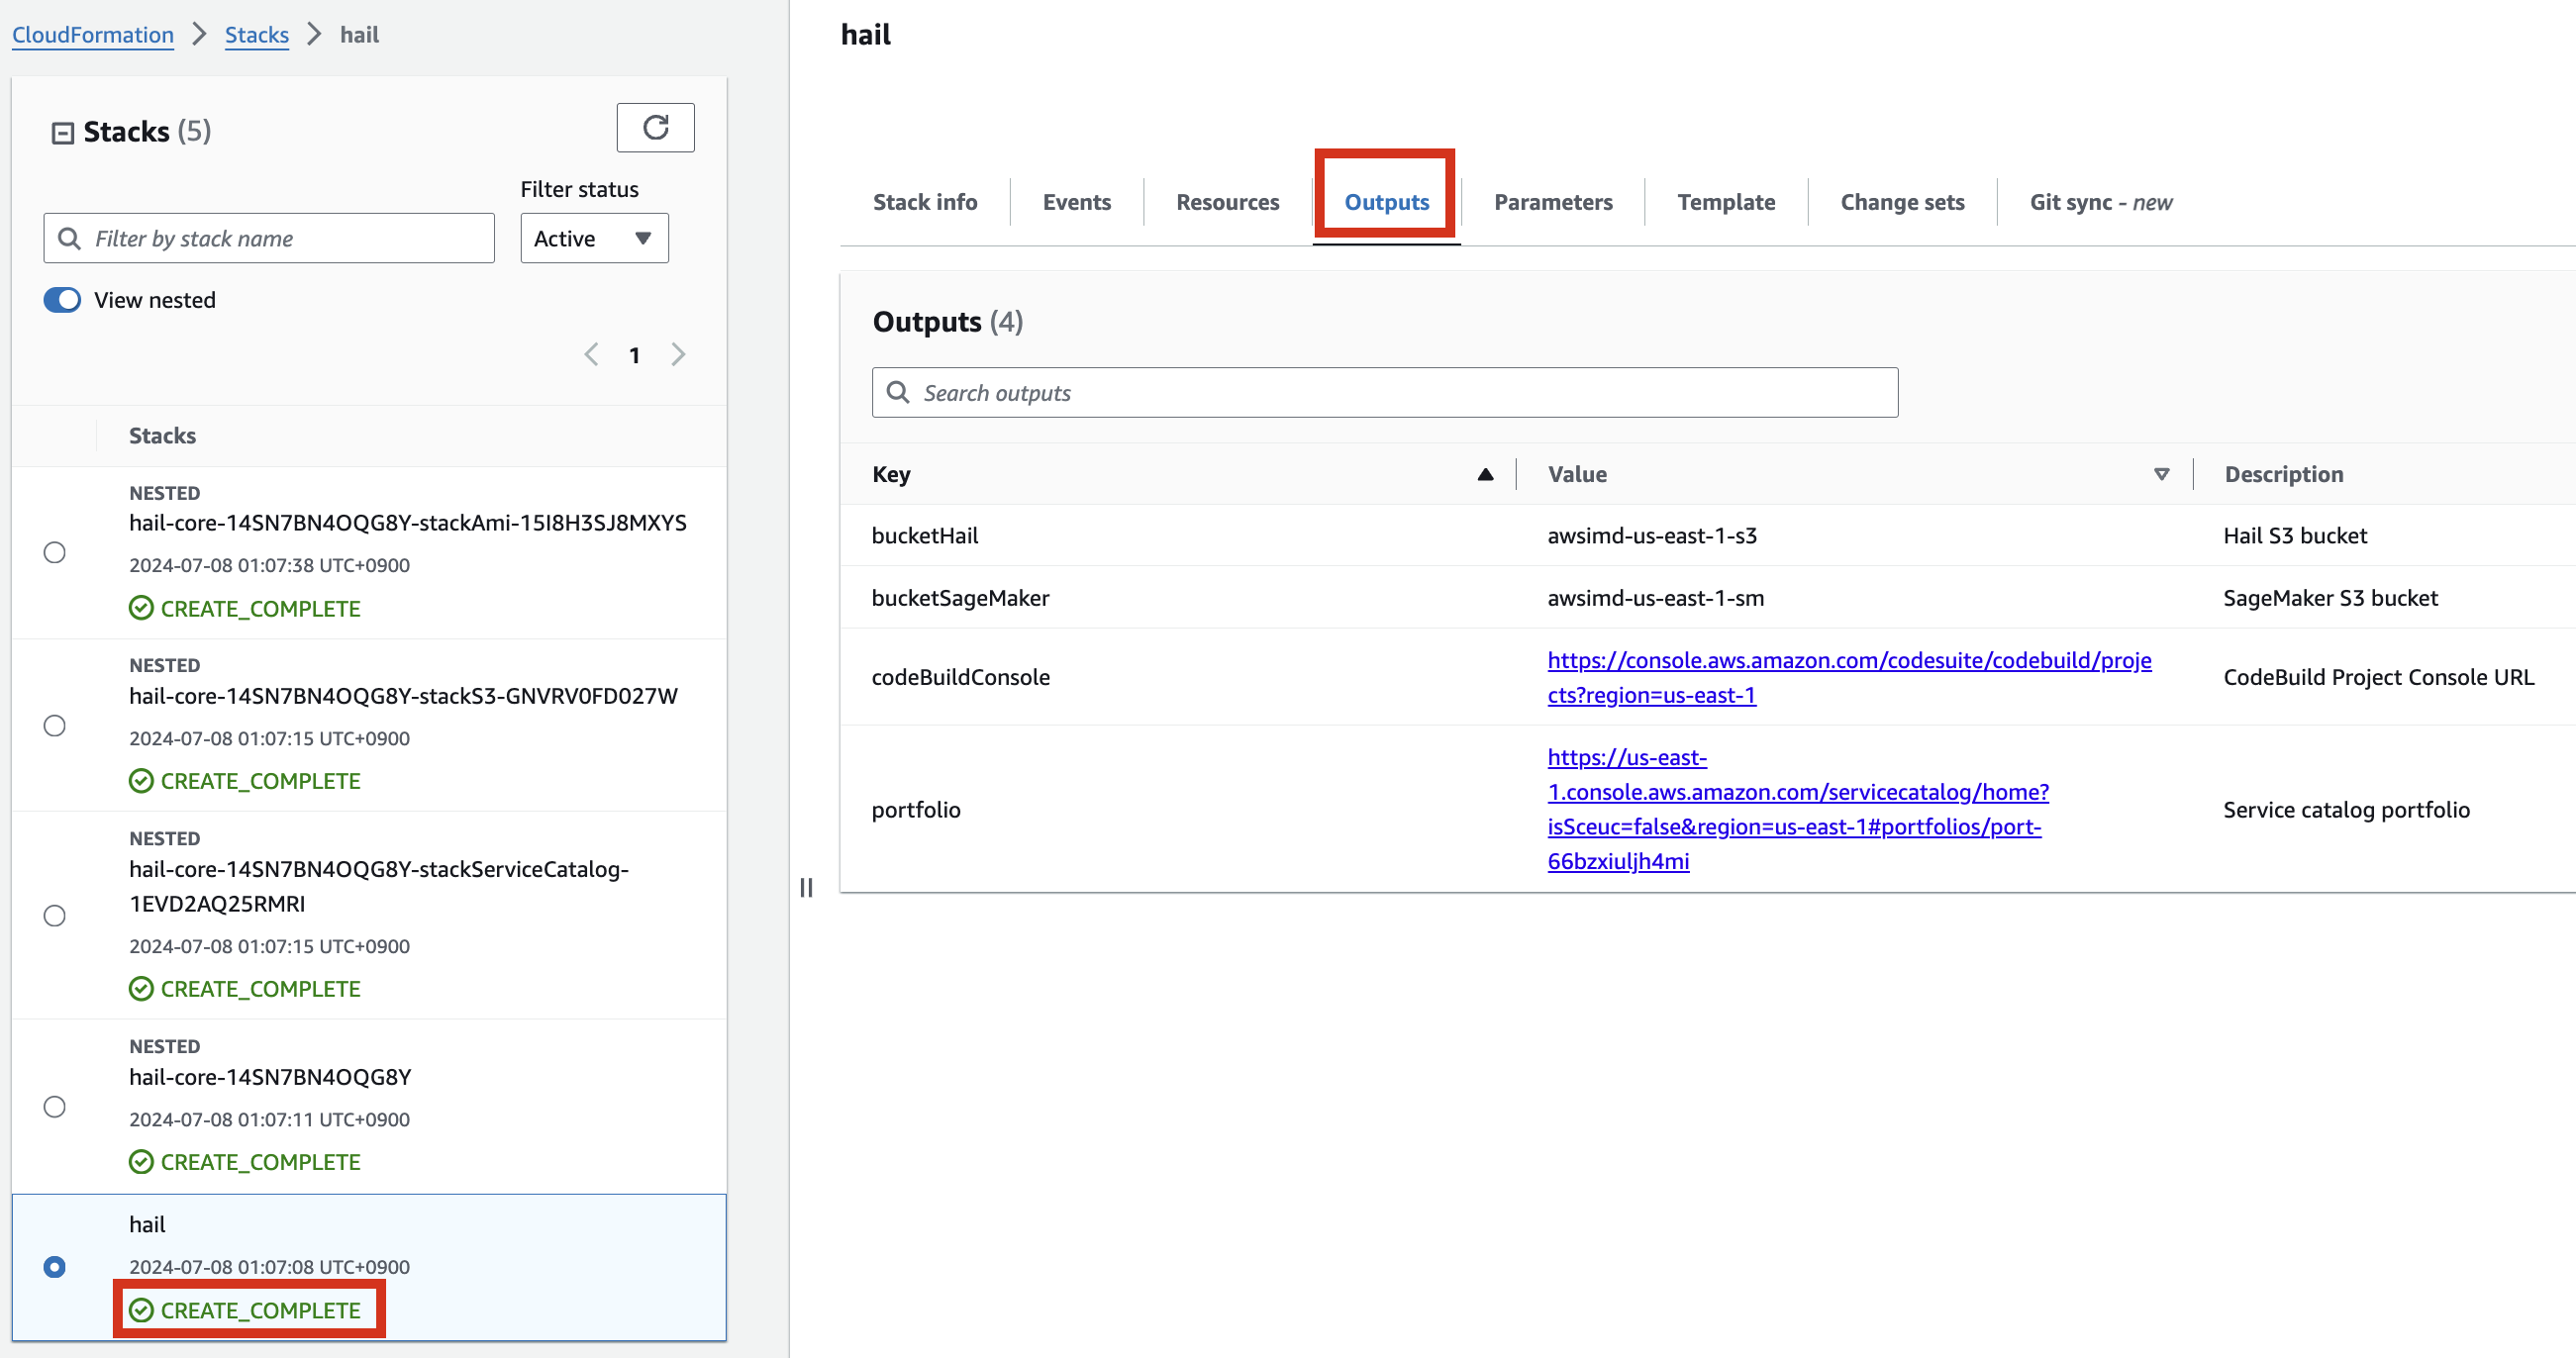Click the split panel resize handle

click(x=806, y=887)
